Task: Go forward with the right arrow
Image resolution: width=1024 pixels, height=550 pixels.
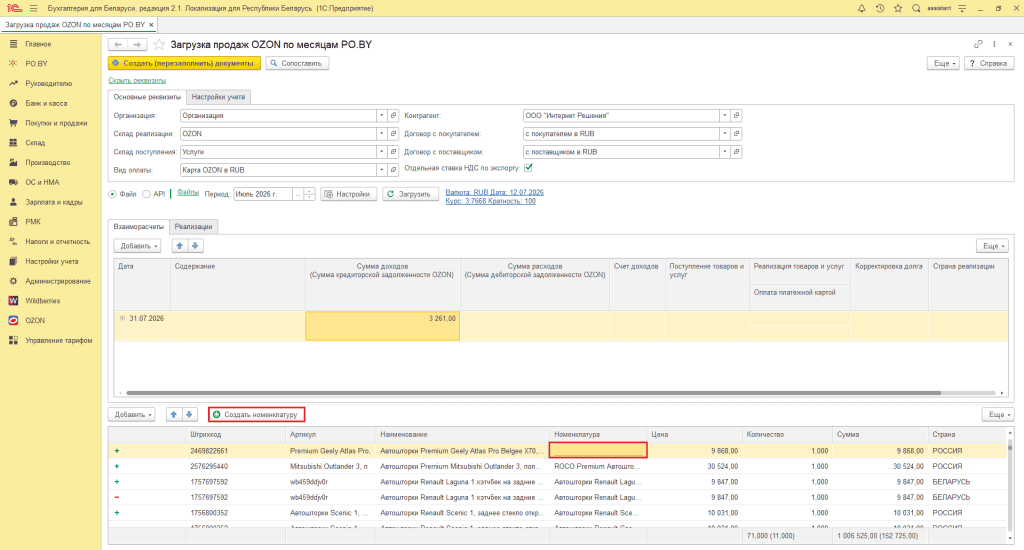Action: (x=136, y=44)
